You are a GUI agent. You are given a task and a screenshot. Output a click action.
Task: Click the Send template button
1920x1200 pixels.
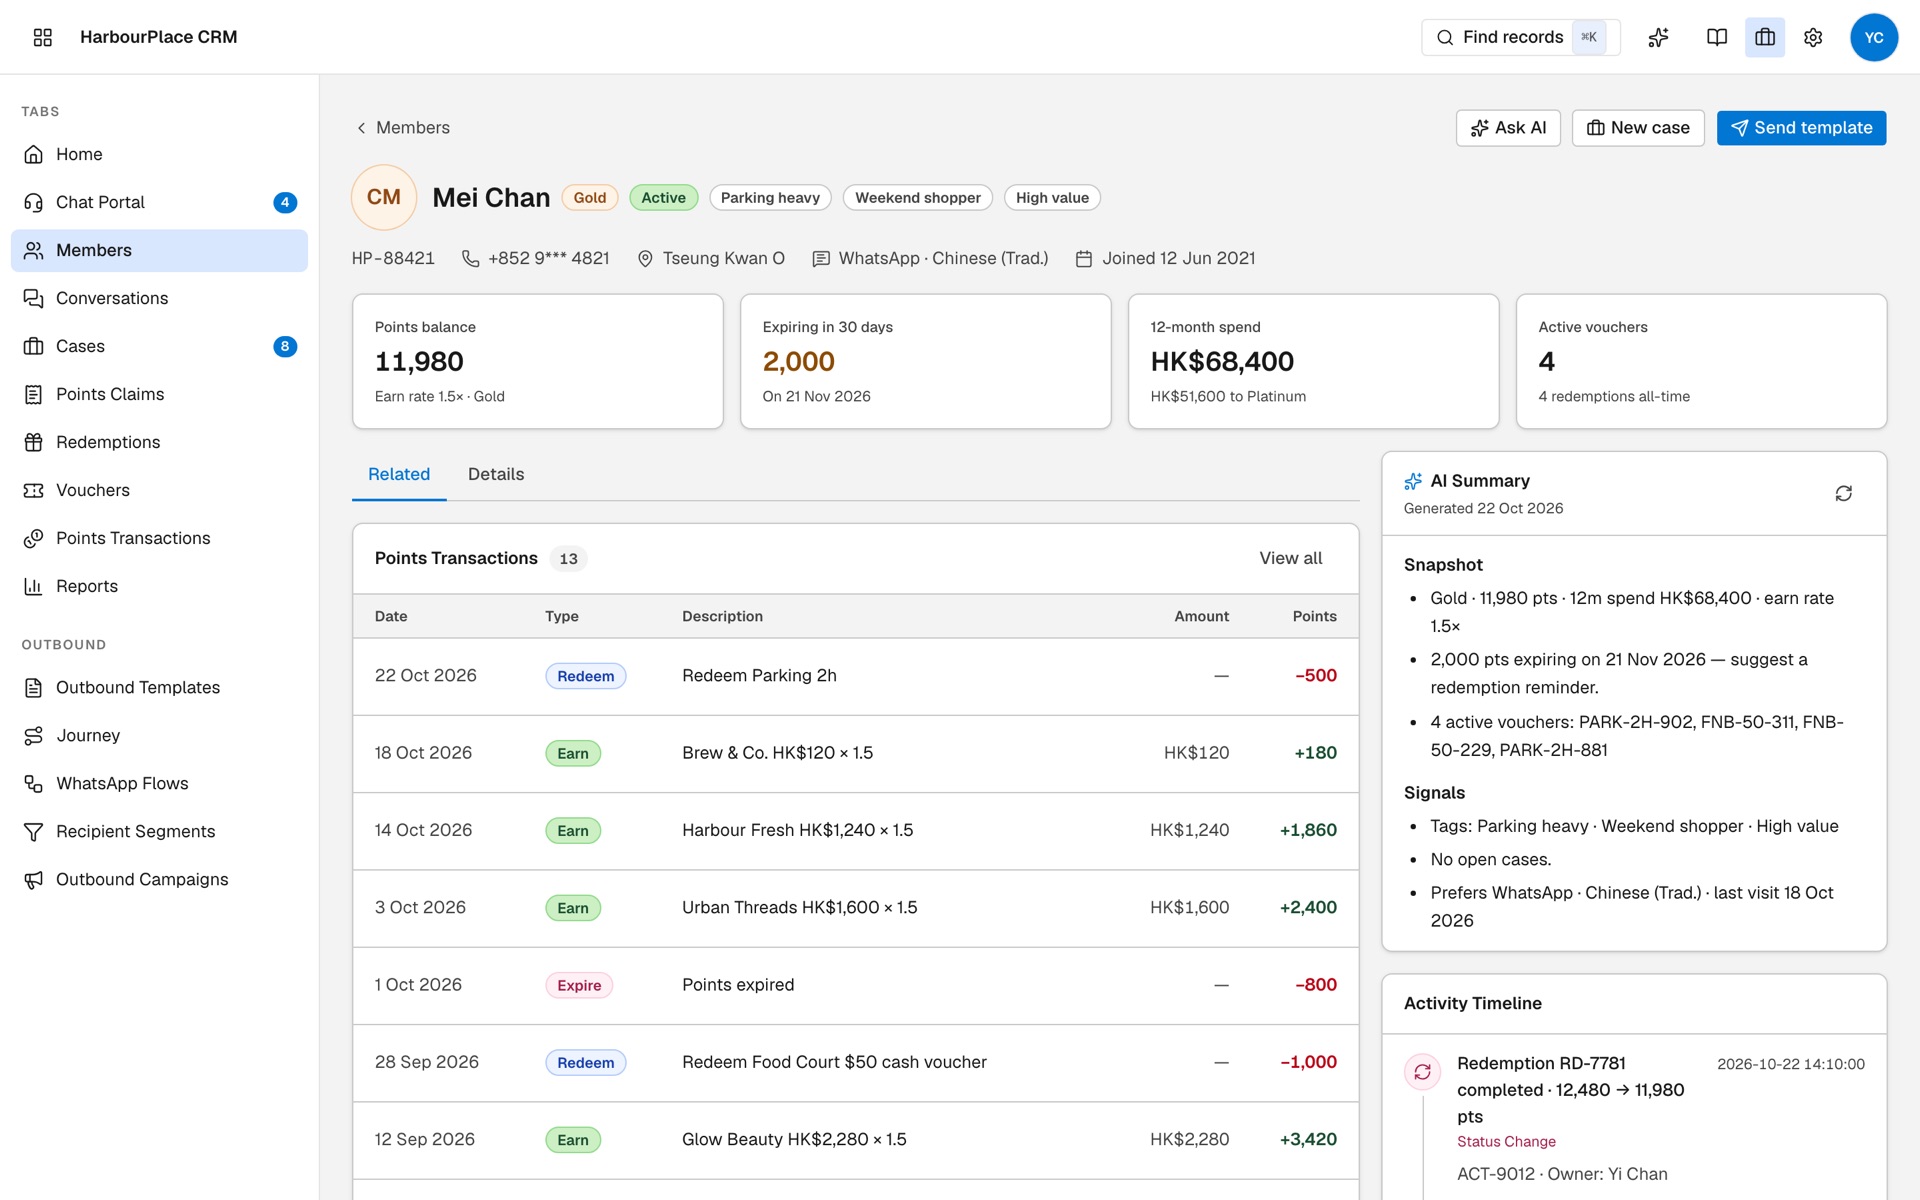click(1801, 128)
